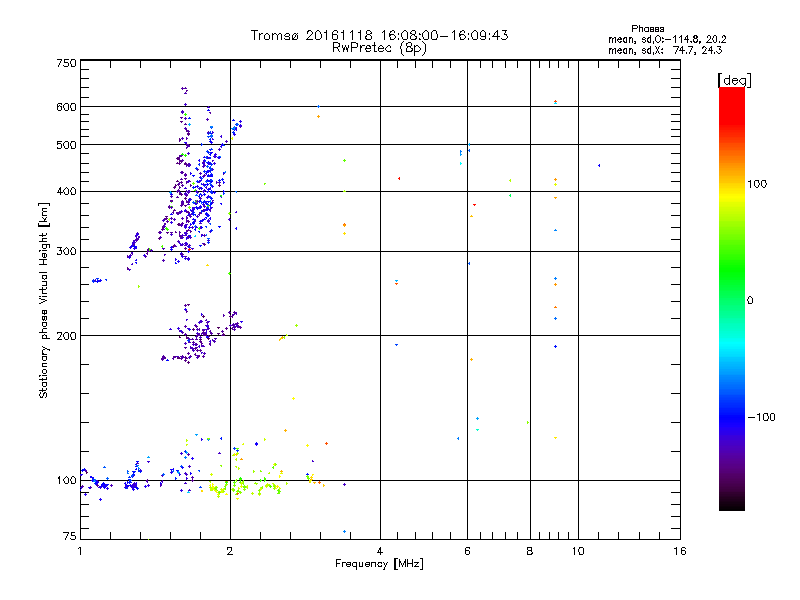Click the y-axis tick label '750'
The height and width of the screenshot is (600, 800).
coord(67,63)
